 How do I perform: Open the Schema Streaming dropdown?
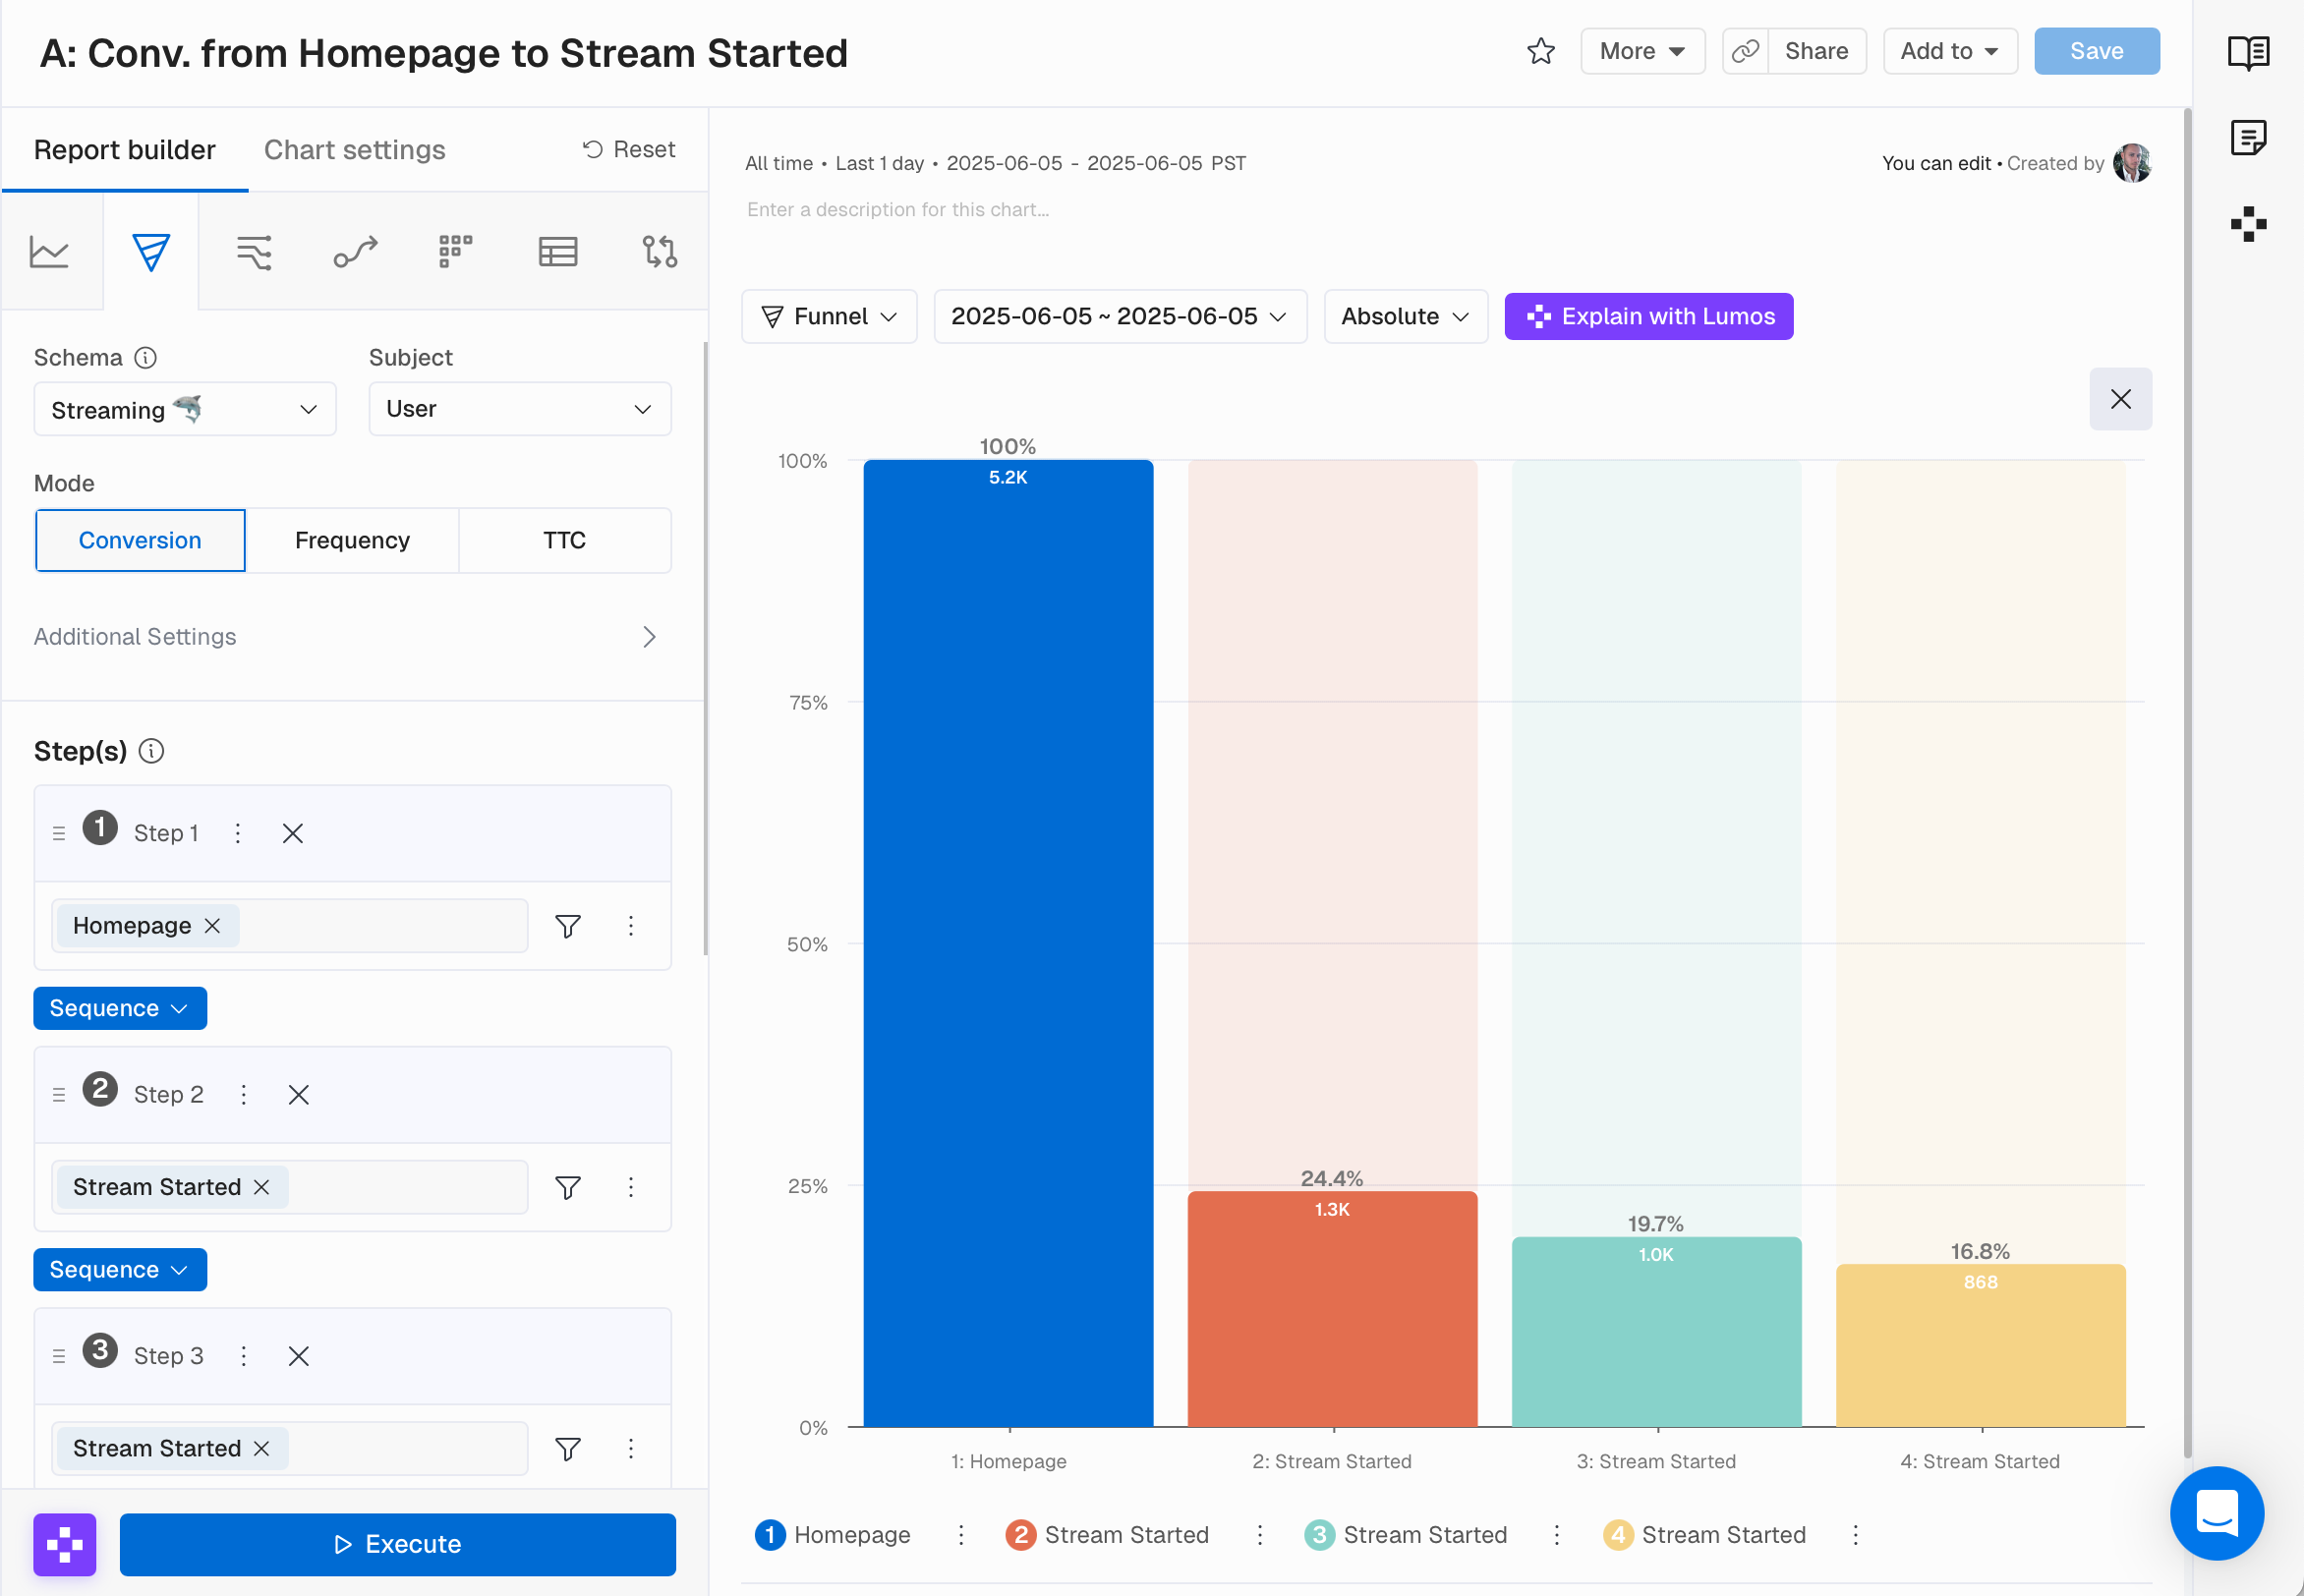[x=185, y=409]
